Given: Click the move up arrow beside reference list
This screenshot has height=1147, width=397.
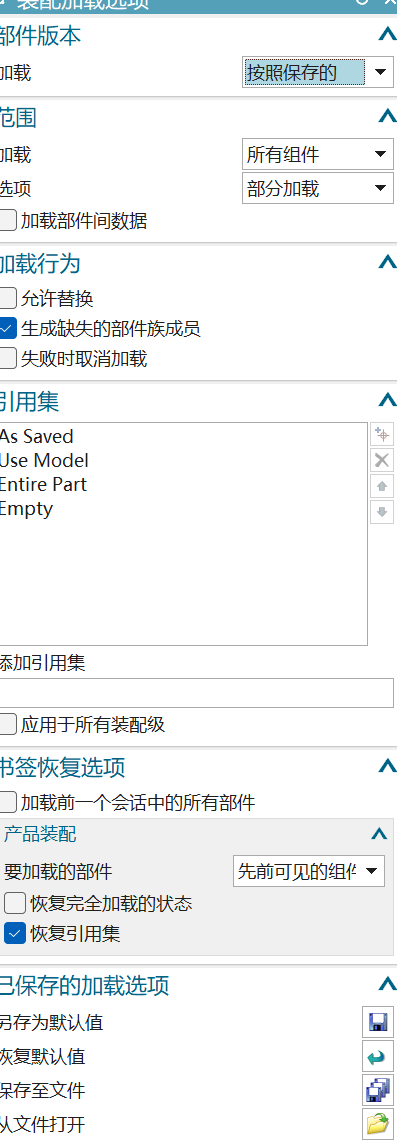Looking at the screenshot, I should click(x=382, y=486).
